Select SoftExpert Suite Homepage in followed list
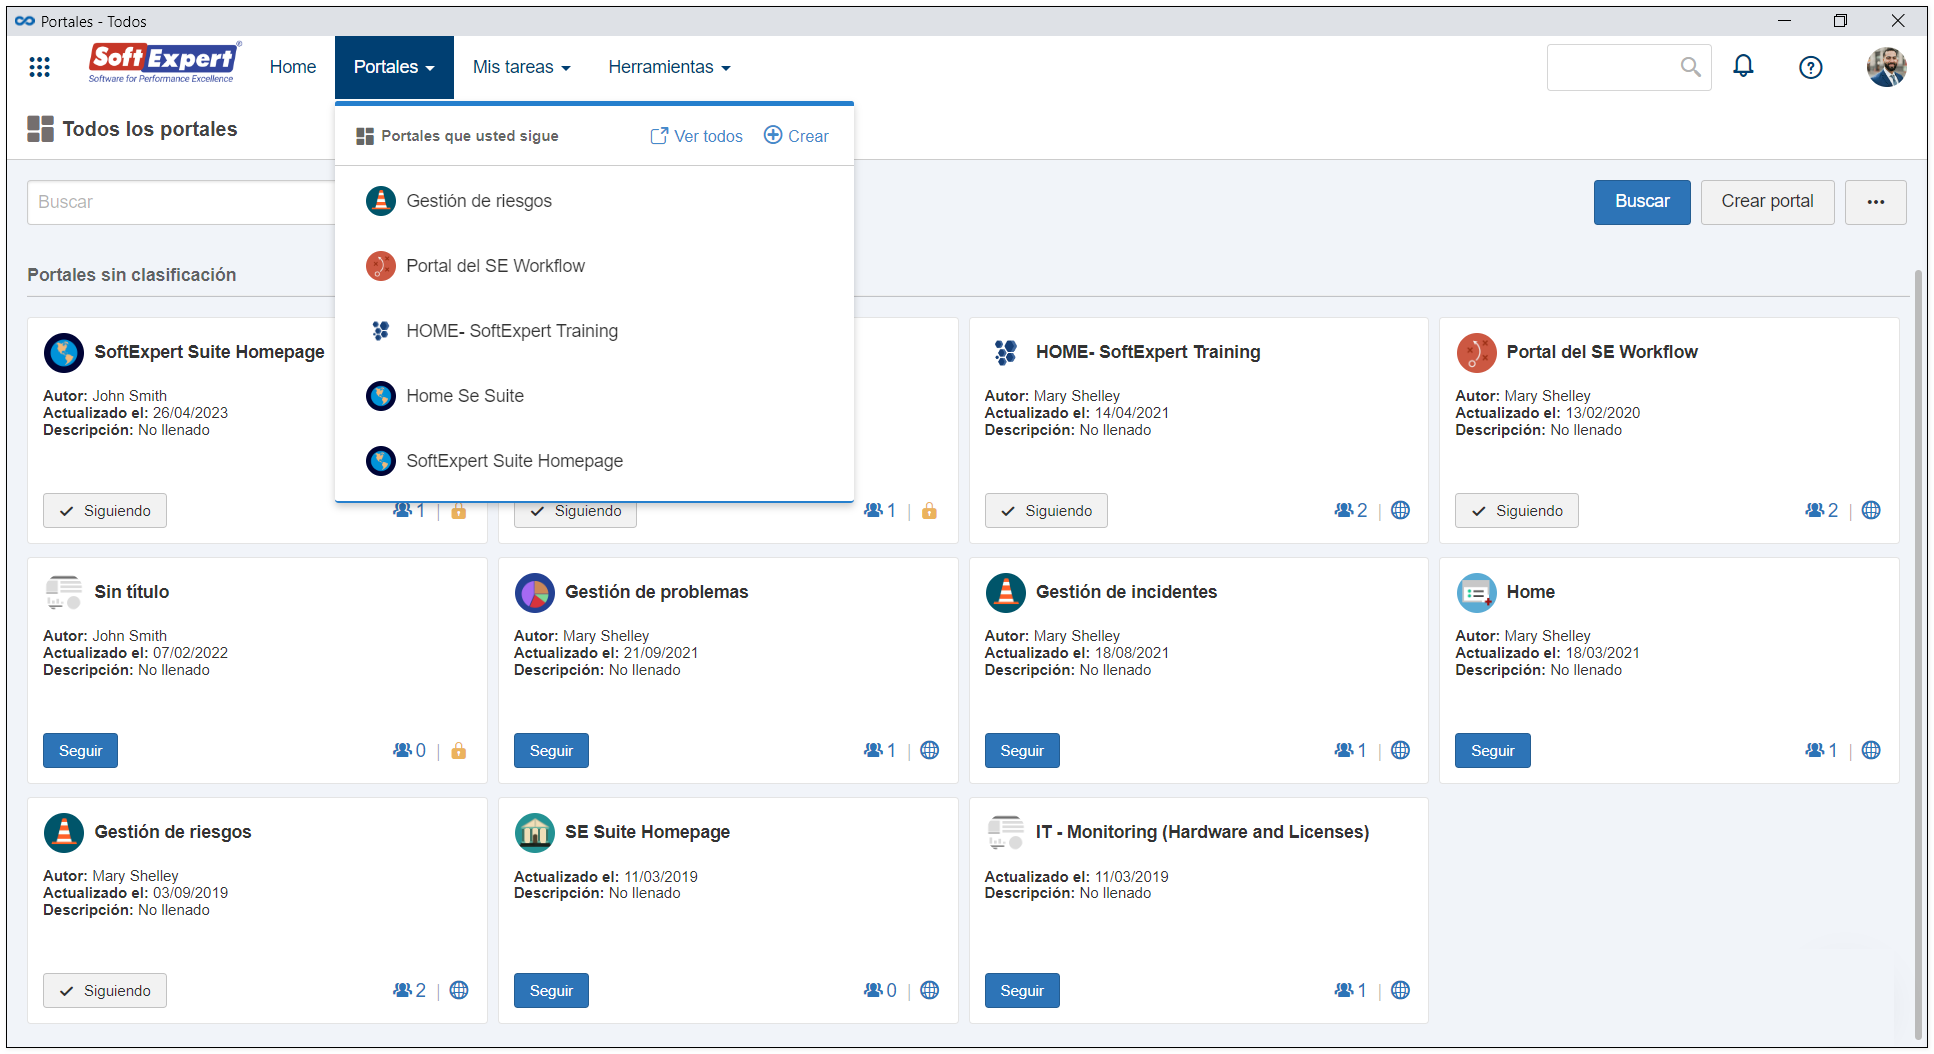 tap(594, 461)
